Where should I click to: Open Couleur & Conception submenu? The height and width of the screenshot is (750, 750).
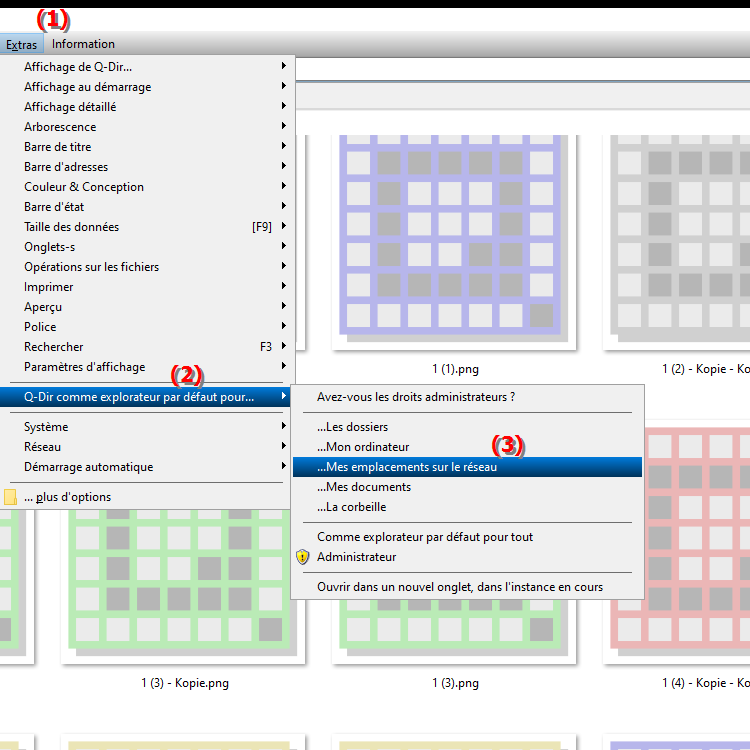tap(146, 187)
